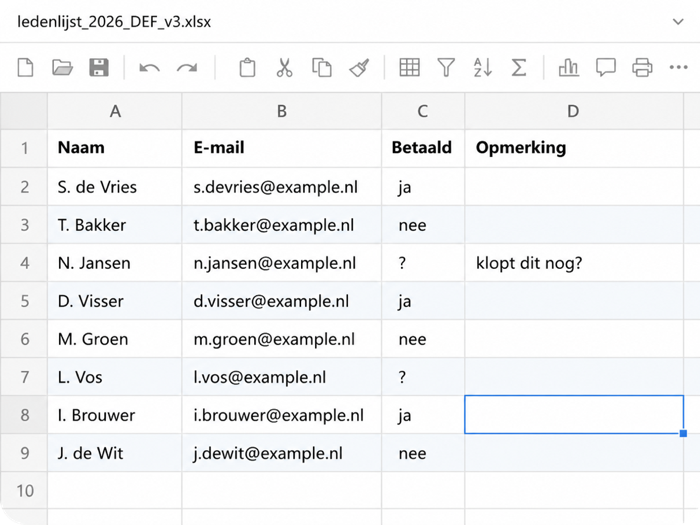Paste from clipboard icon

click(247, 68)
